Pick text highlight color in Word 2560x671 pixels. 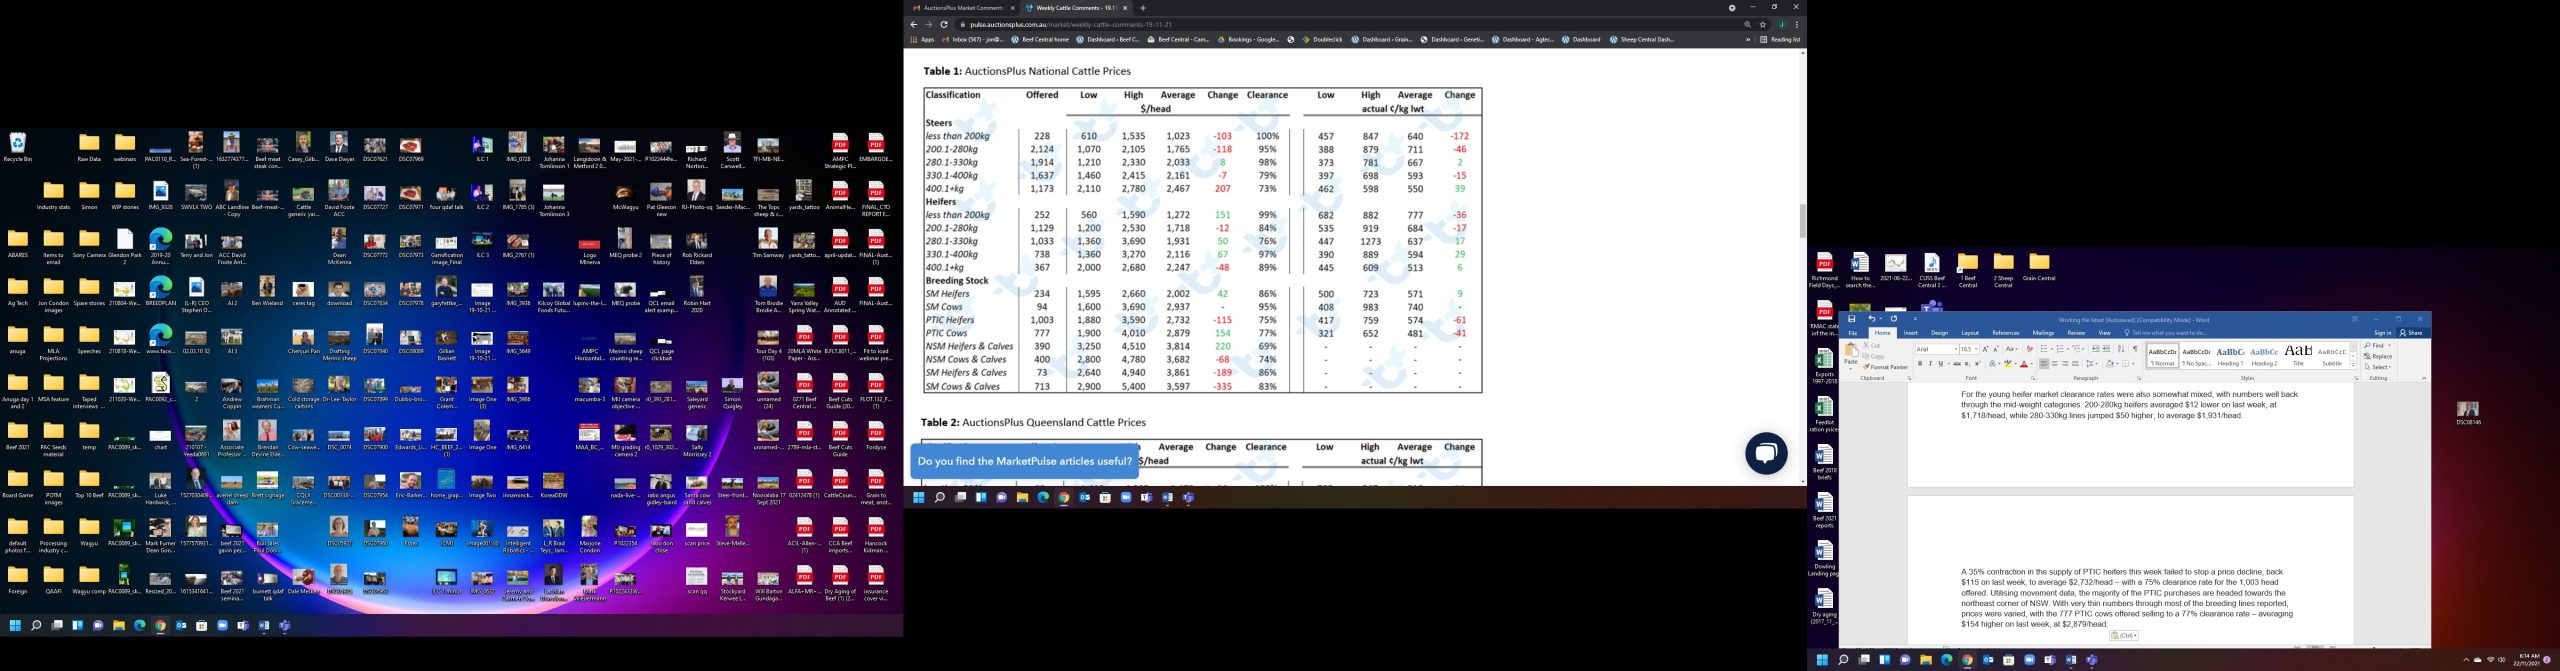(x=2007, y=364)
